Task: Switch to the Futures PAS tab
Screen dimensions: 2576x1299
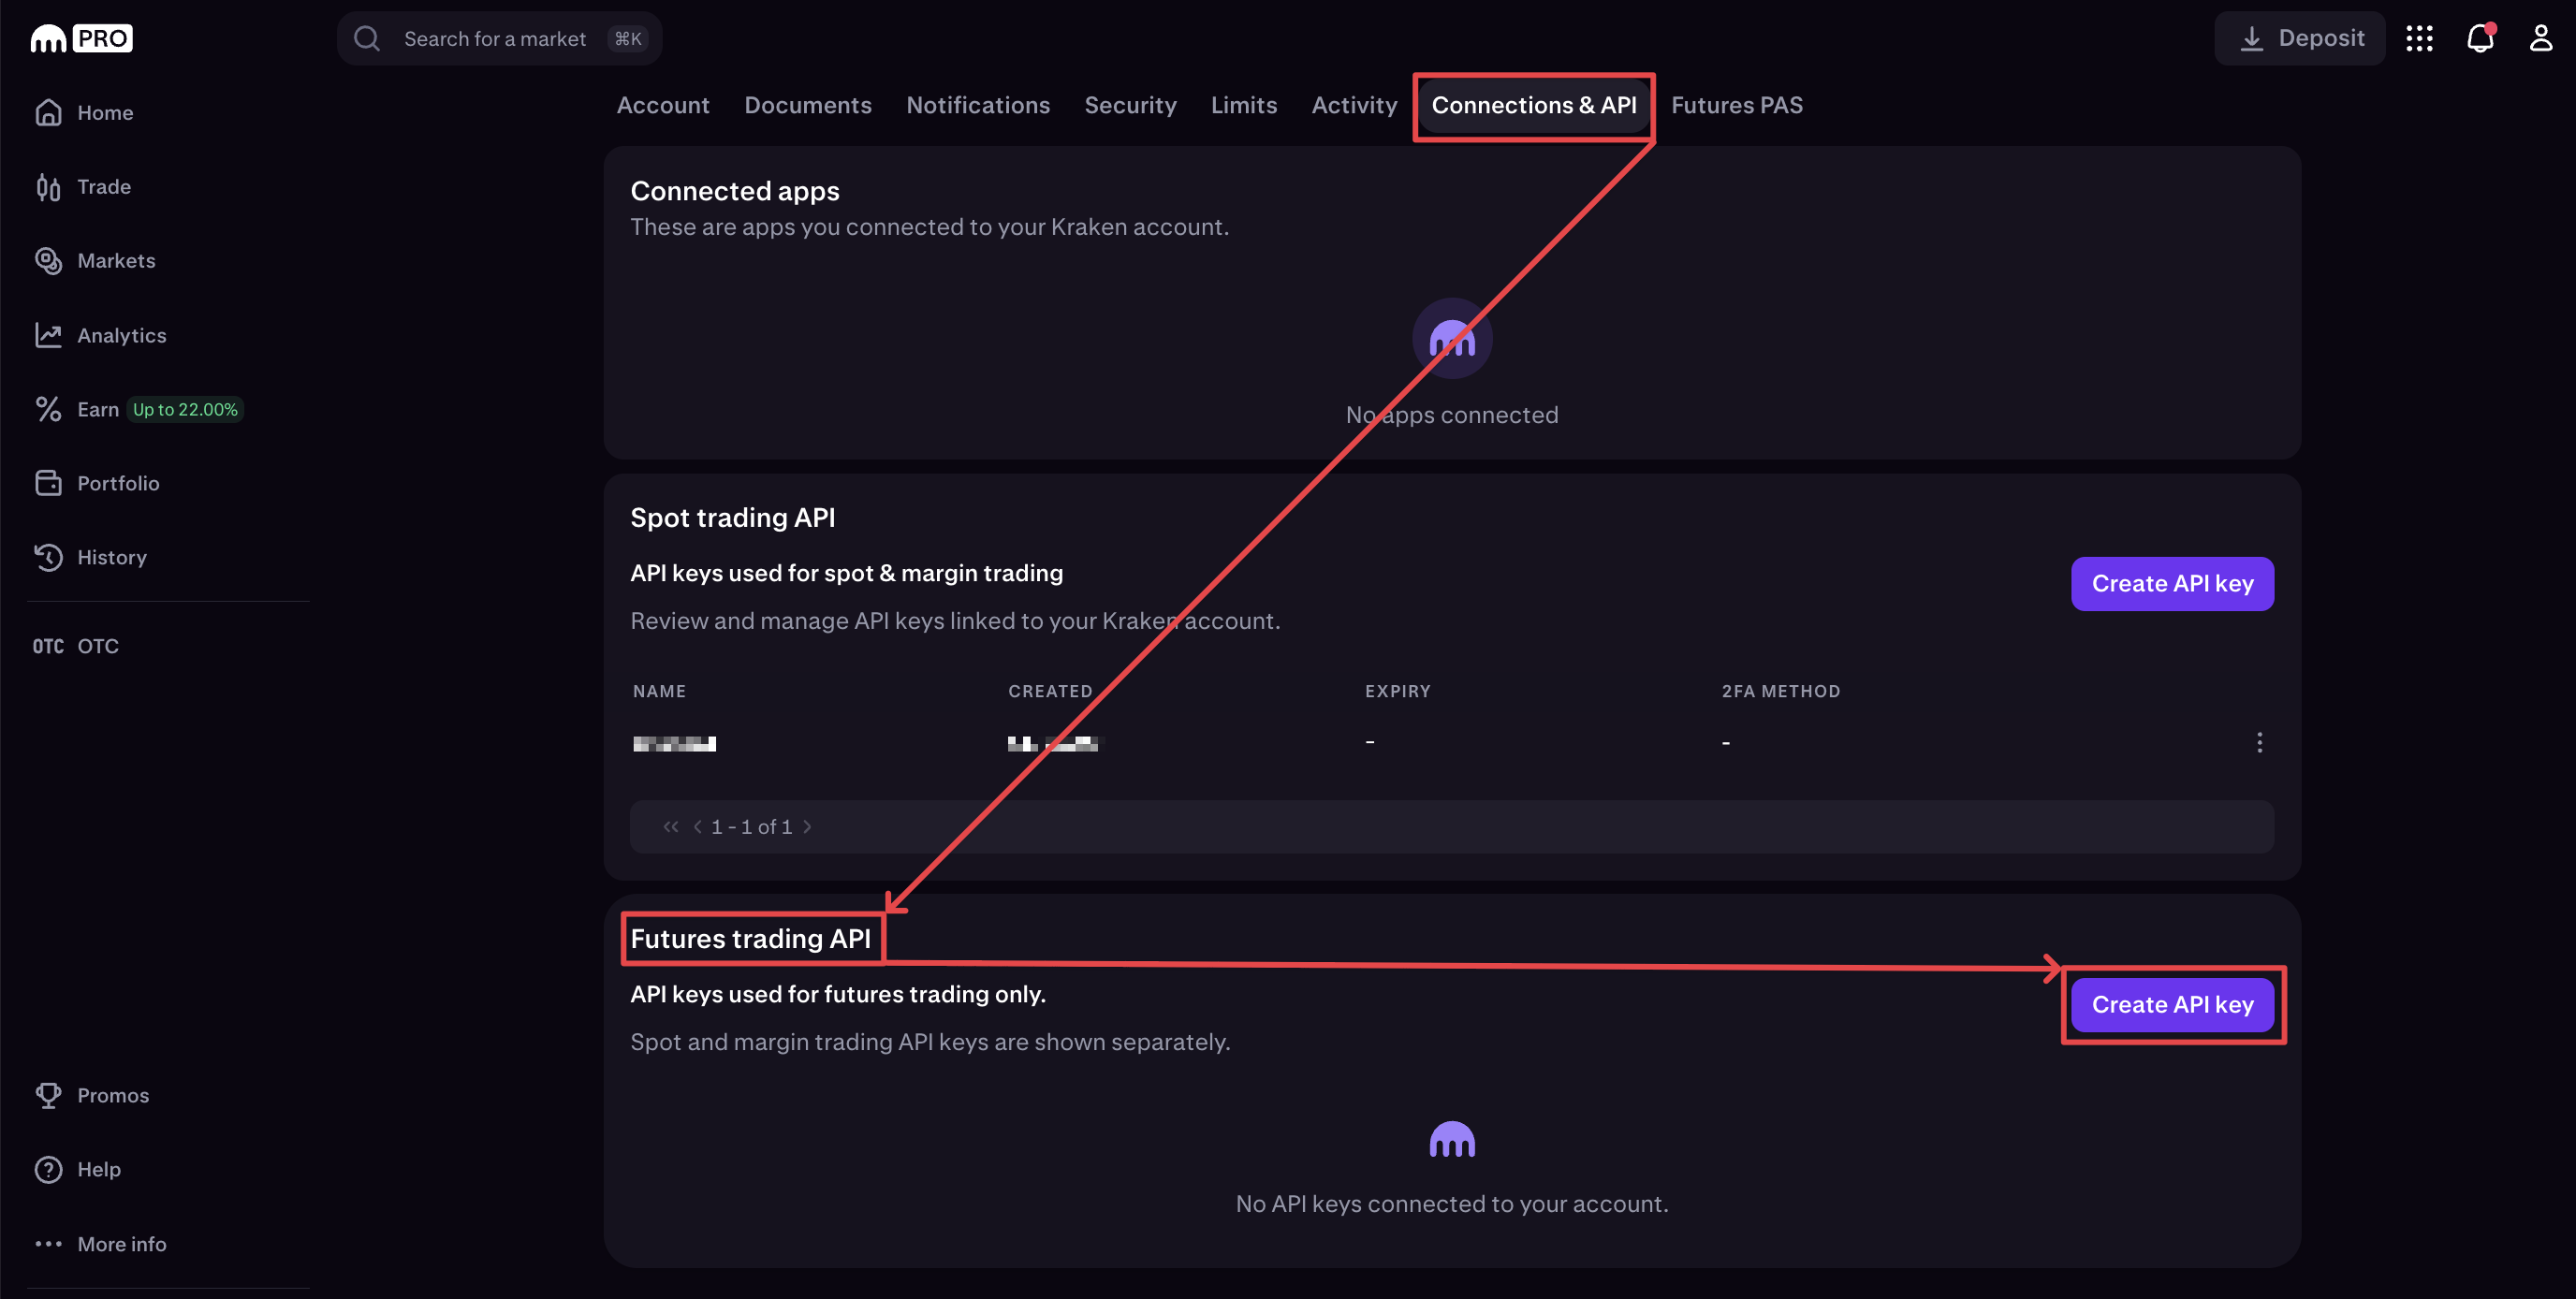Action: click(x=1736, y=105)
